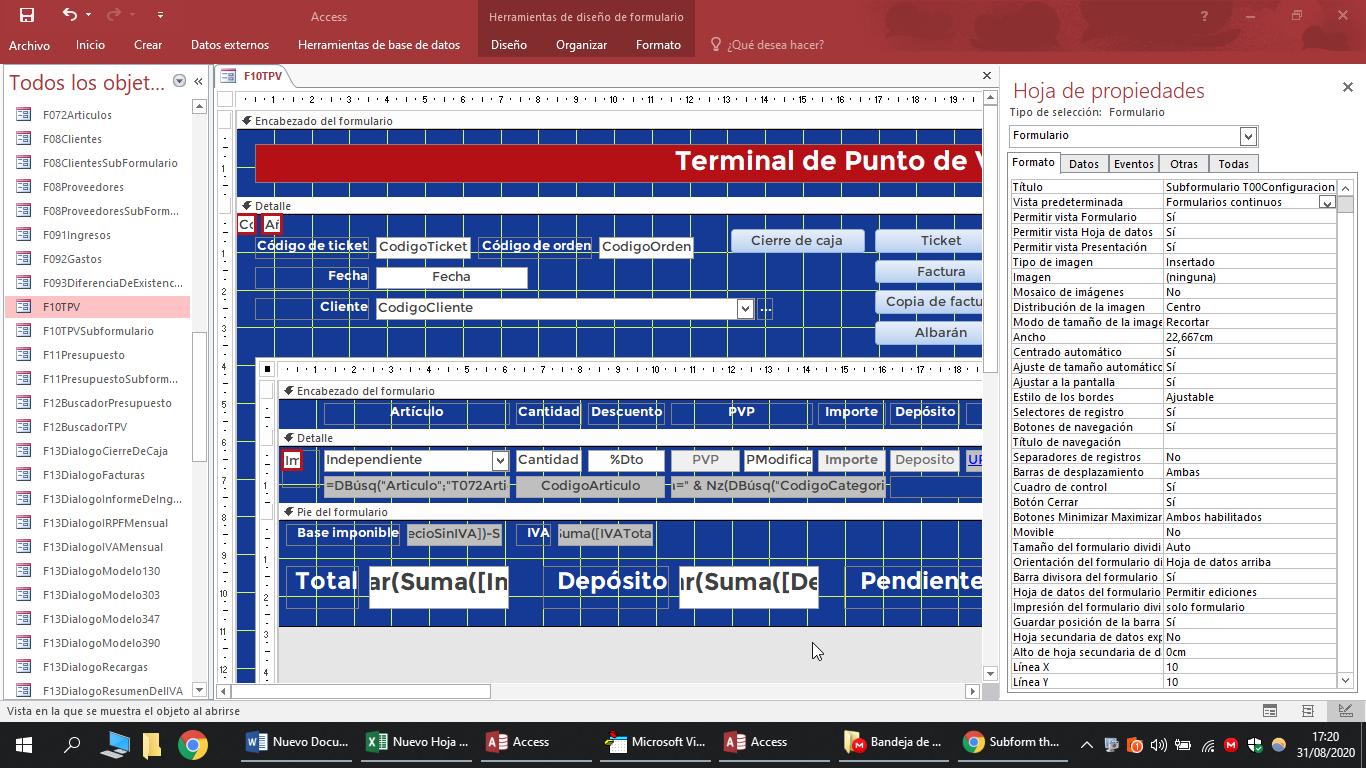This screenshot has height=768, width=1366.
Task: Switch to Design view icon in status bar
Action: tap(1345, 711)
